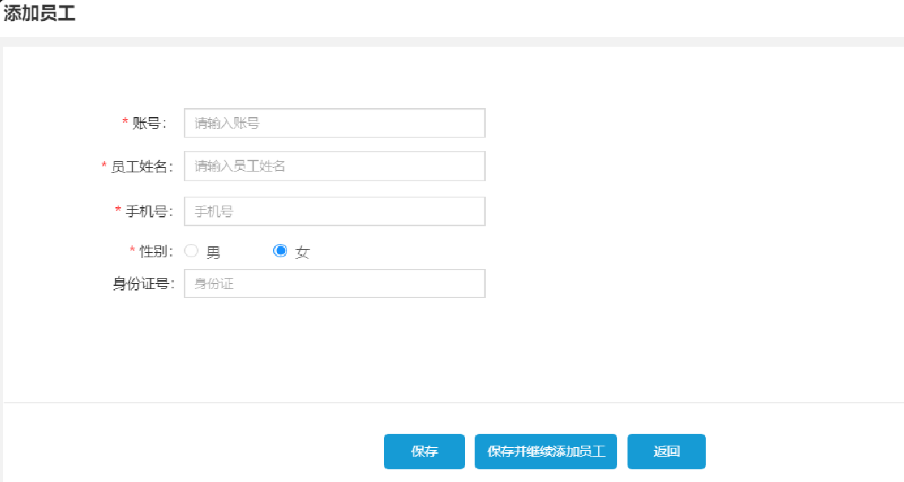This screenshot has width=904, height=482.
Task: Click 保存并继续添加员工 button
Action: pyautogui.click(x=546, y=452)
